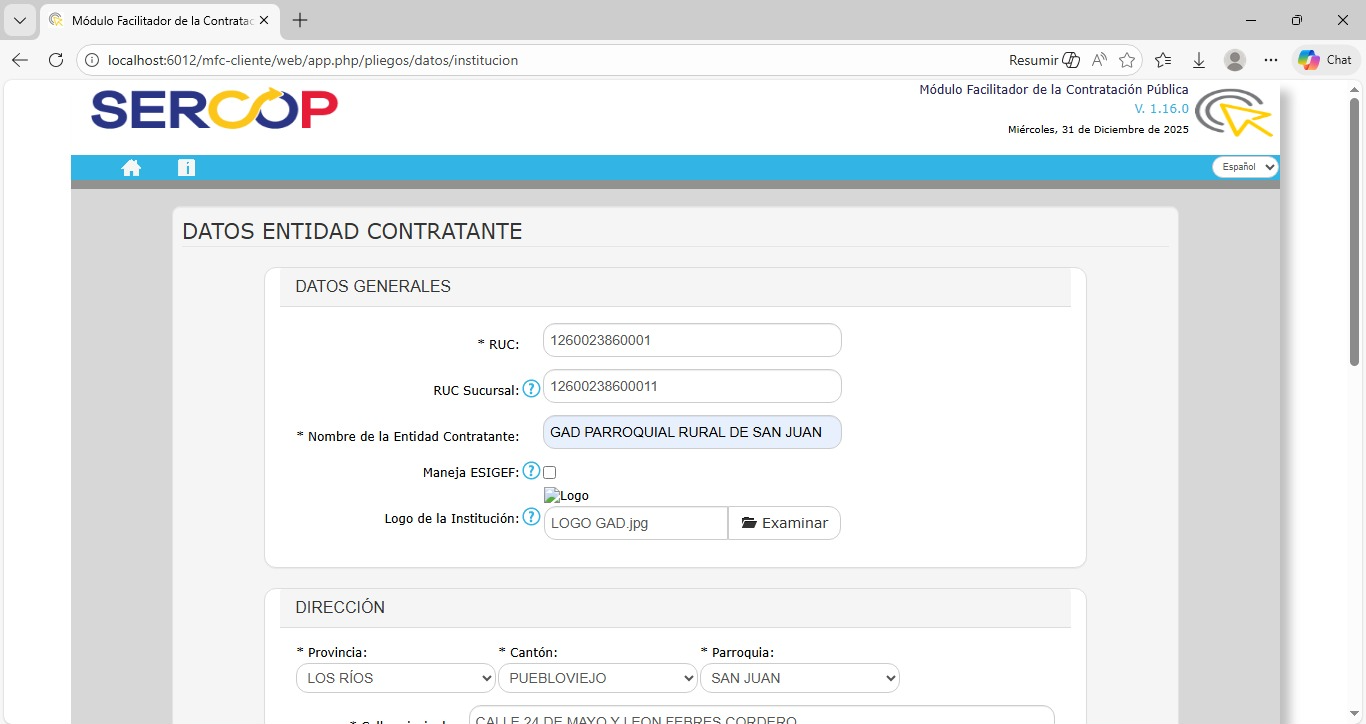Open the information icon in navbar
The image size is (1366, 724).
click(x=186, y=168)
